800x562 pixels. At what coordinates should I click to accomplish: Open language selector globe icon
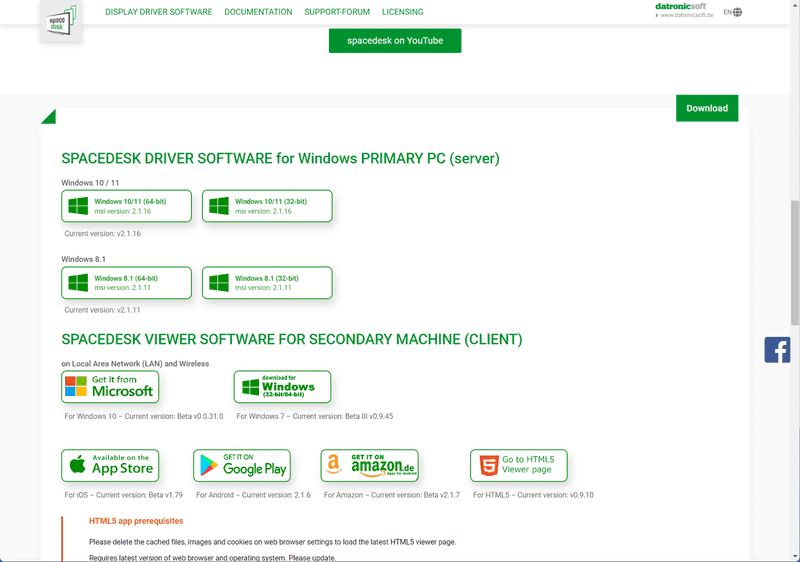(x=738, y=12)
